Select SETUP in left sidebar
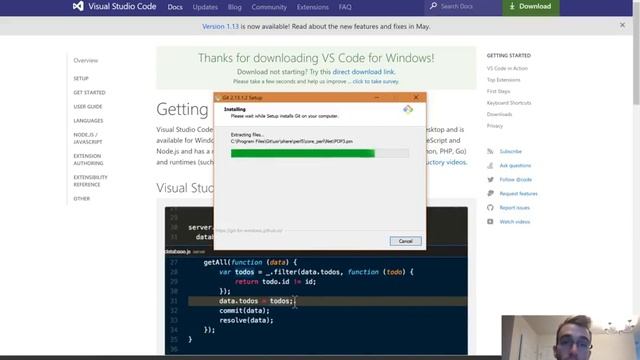This screenshot has height=360, width=640. (x=81, y=78)
